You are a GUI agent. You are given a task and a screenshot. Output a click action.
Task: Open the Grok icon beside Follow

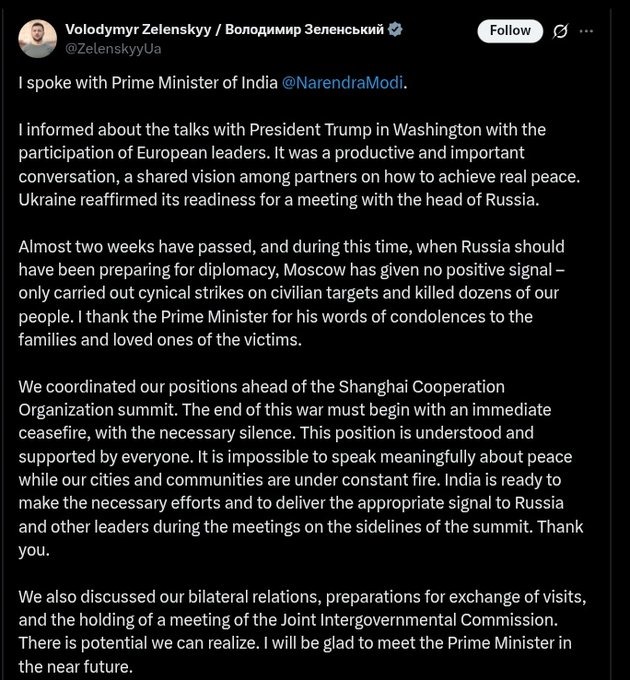pyautogui.click(x=561, y=31)
